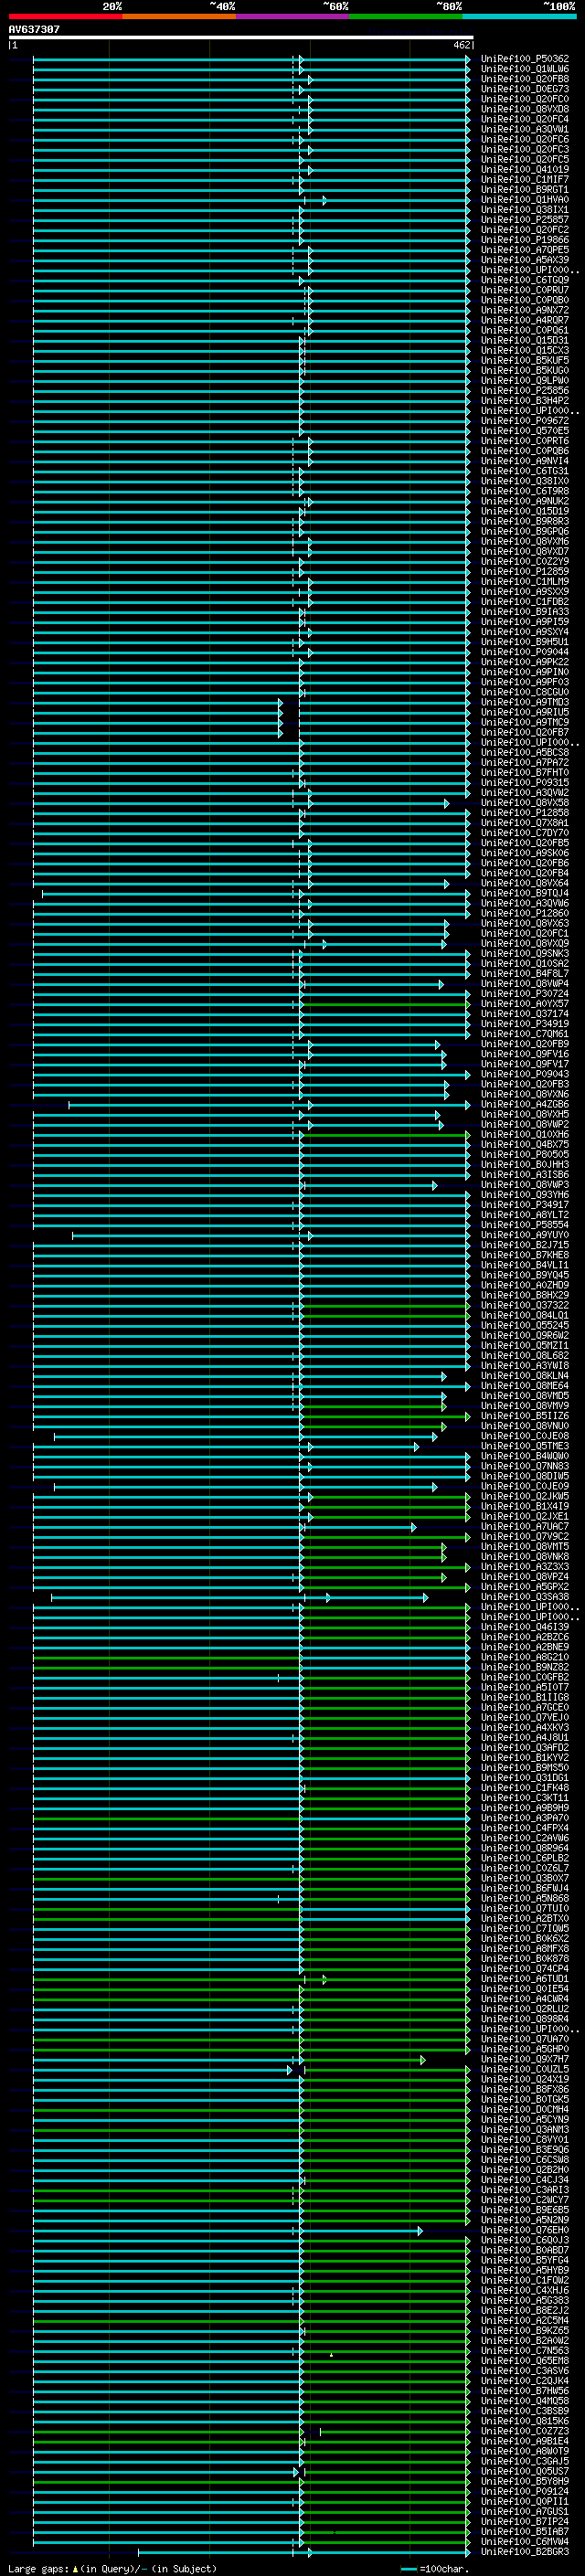Select hit UniRef100_Q20FB8
This screenshot has width=585, height=2576.
(x=525, y=79)
